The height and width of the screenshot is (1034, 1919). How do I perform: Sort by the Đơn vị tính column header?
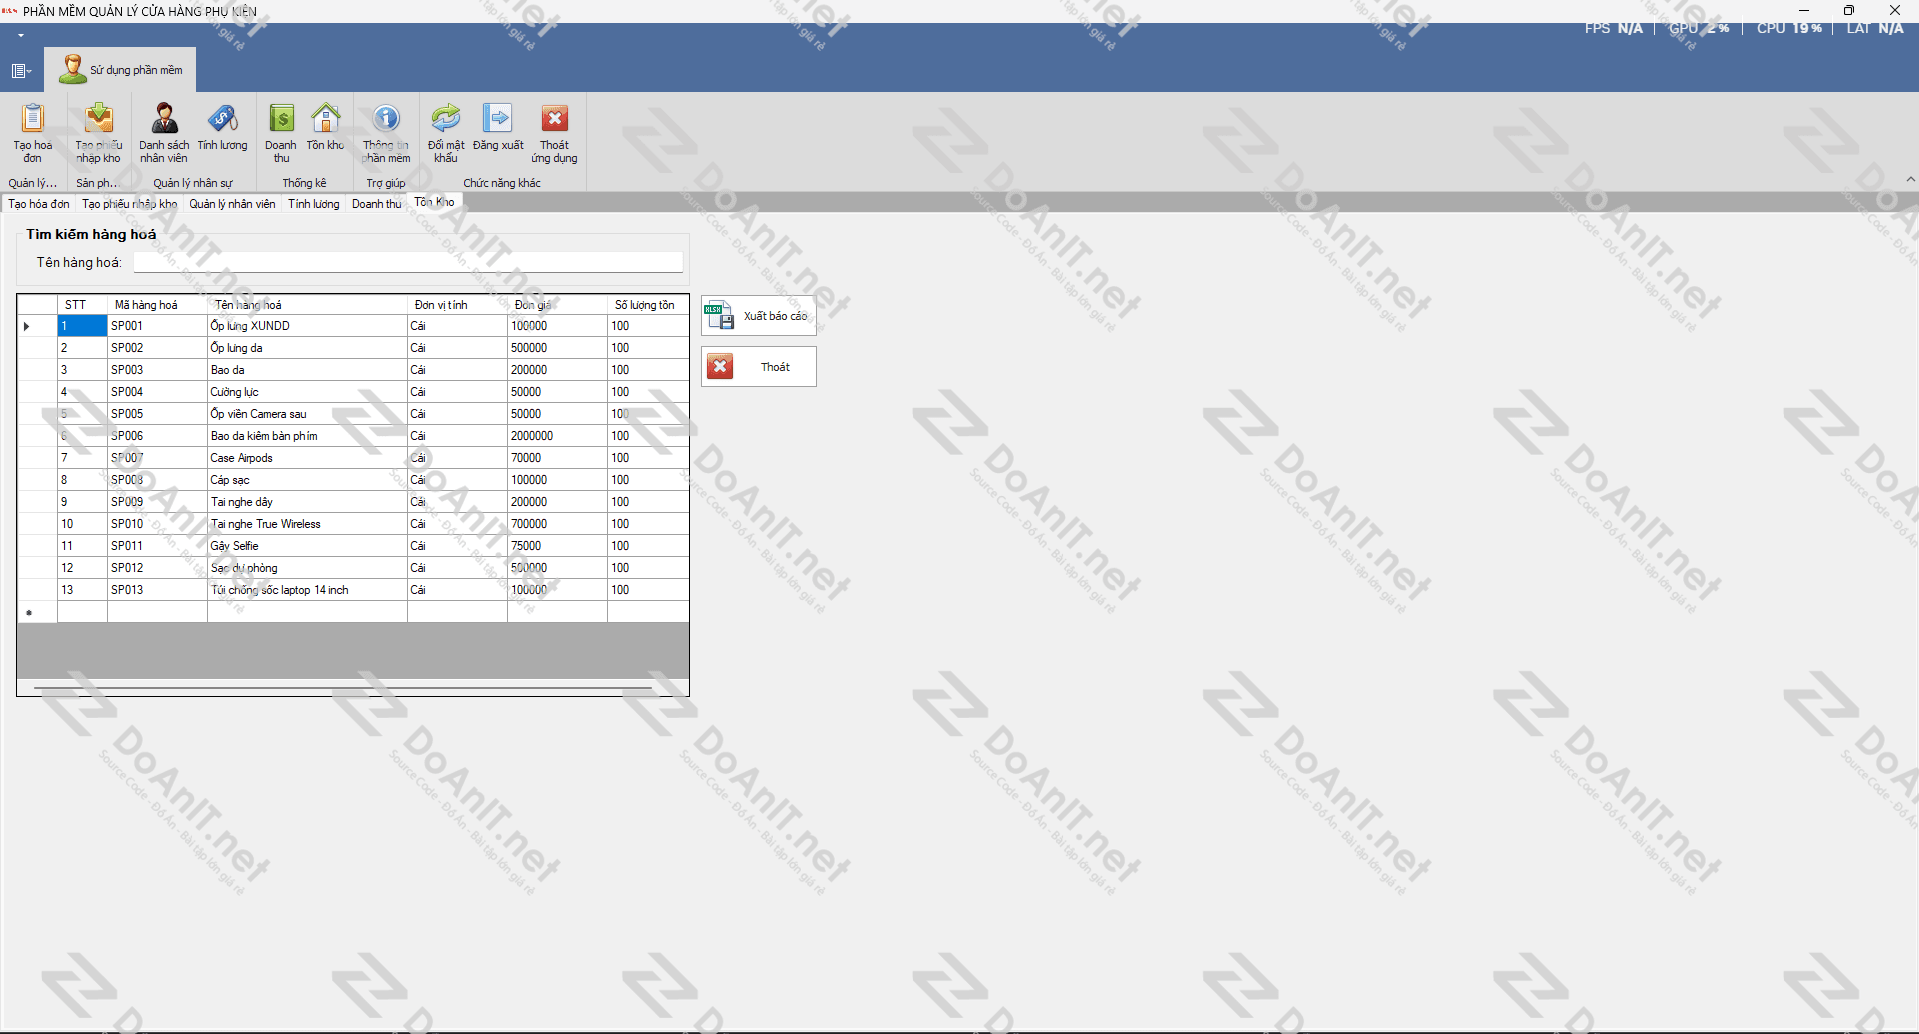(x=457, y=305)
